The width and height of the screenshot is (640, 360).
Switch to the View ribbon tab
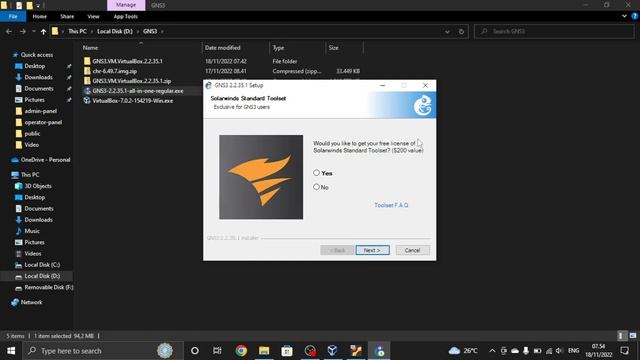coord(93,16)
